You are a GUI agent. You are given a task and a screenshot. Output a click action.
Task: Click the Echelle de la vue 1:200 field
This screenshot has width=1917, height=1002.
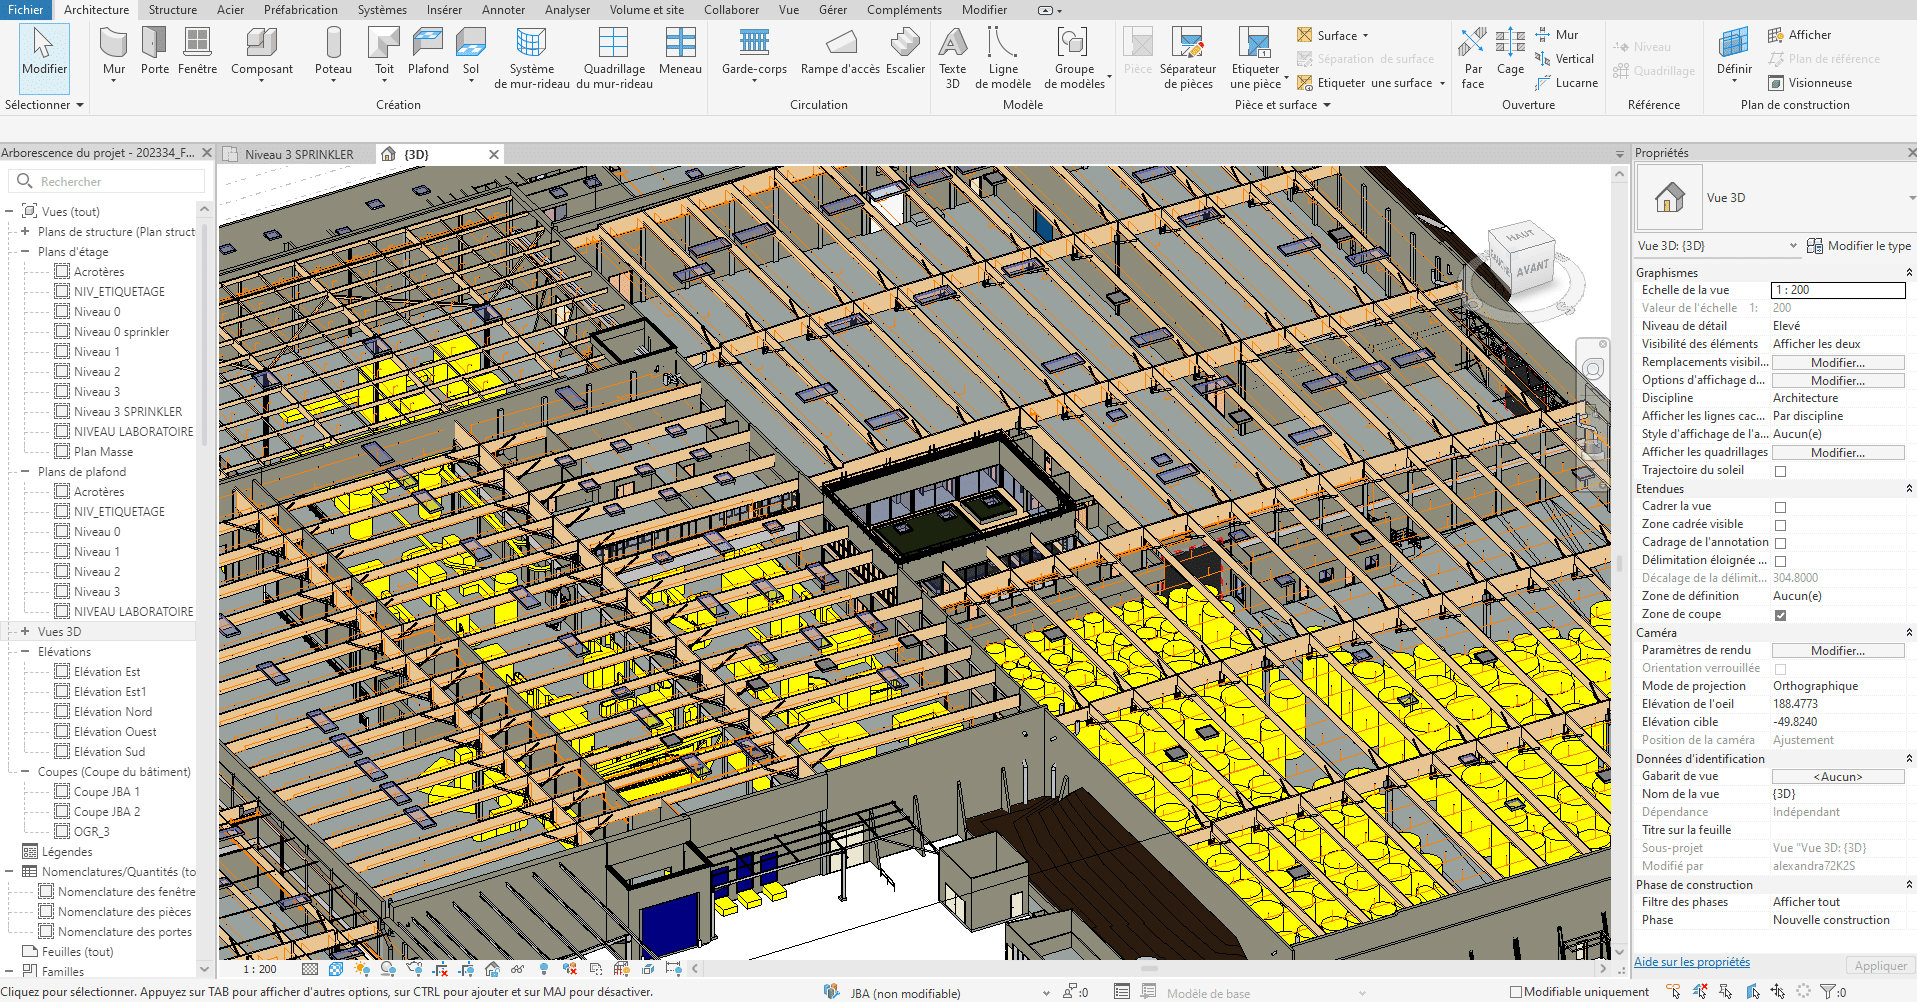1838,290
